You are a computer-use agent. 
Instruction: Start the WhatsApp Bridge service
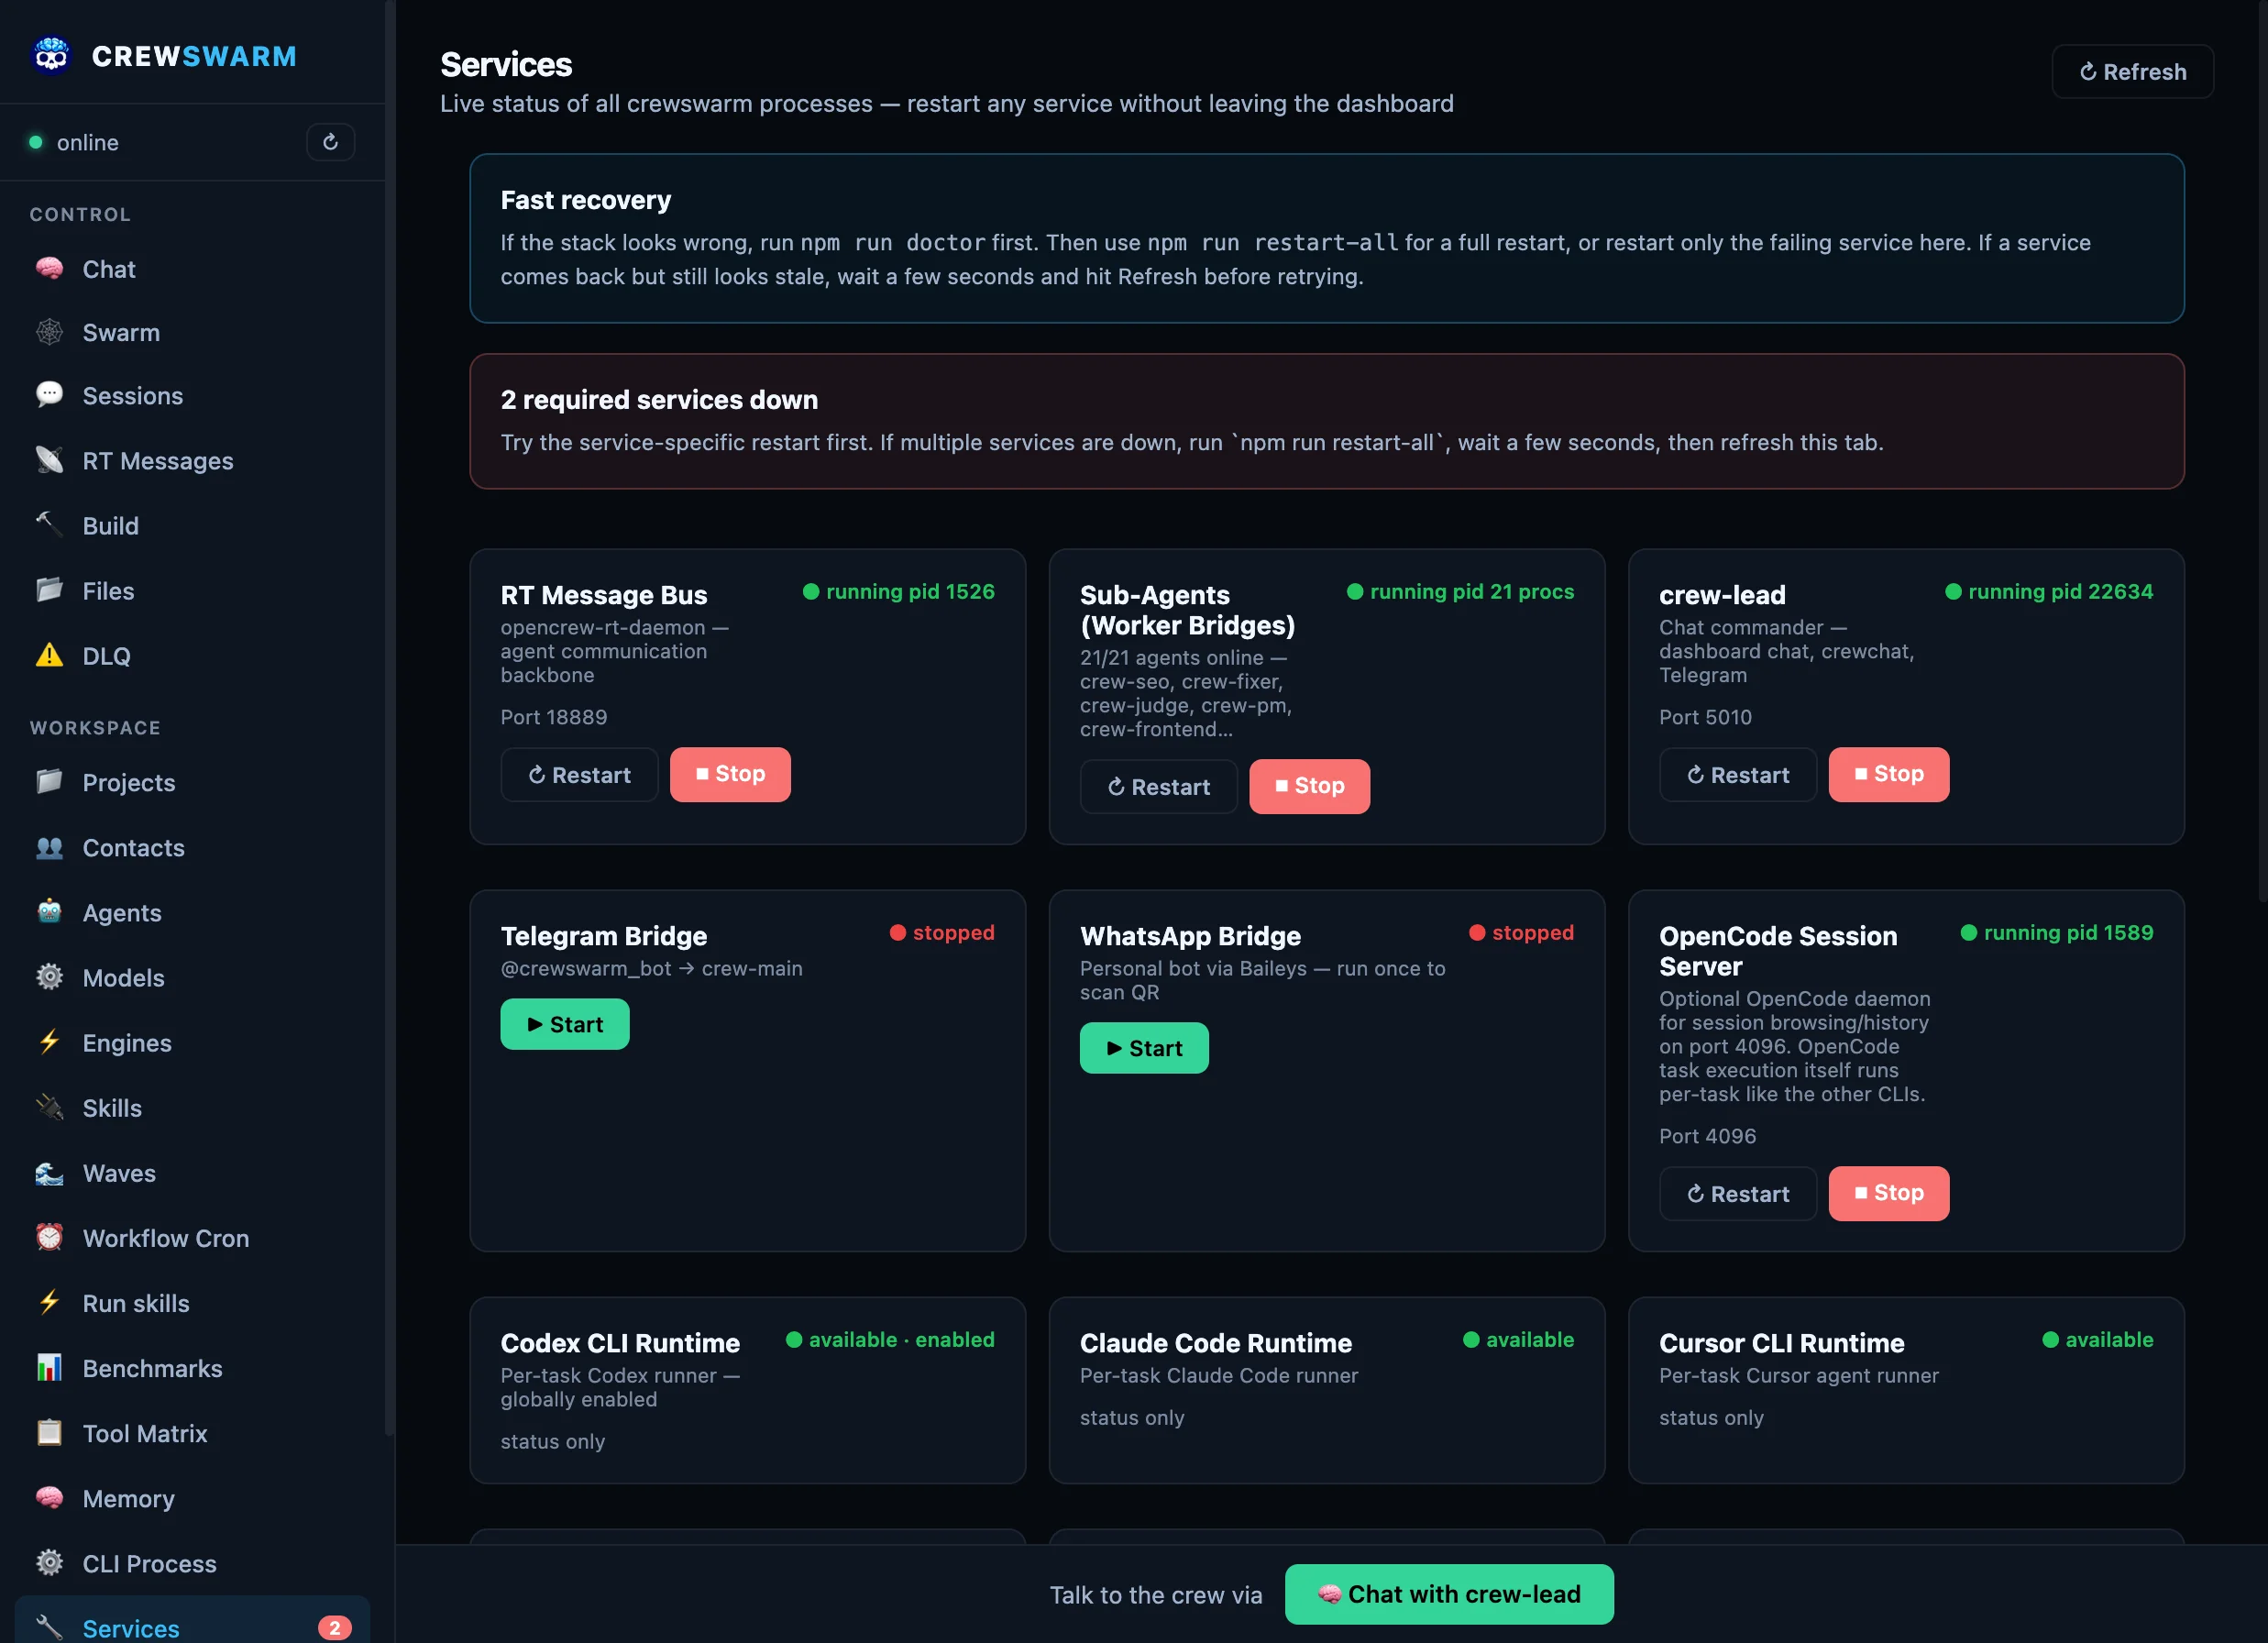(x=1143, y=1048)
